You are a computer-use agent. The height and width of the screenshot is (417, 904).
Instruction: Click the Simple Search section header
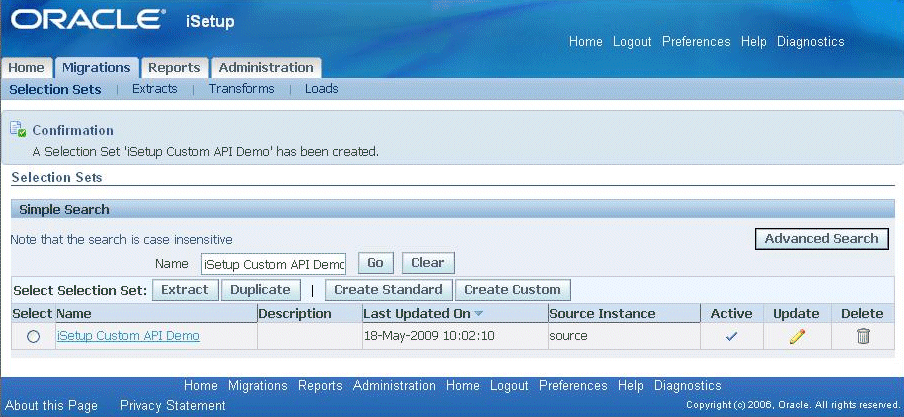click(x=453, y=209)
